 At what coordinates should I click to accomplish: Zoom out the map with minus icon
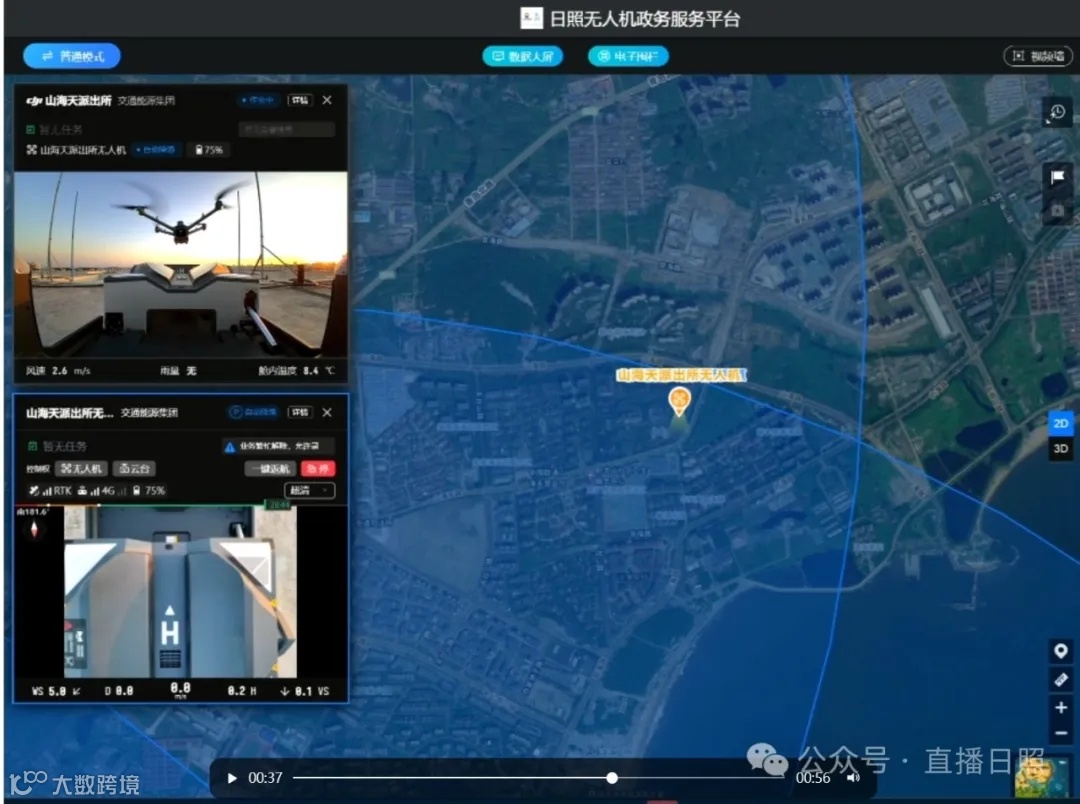[1061, 733]
